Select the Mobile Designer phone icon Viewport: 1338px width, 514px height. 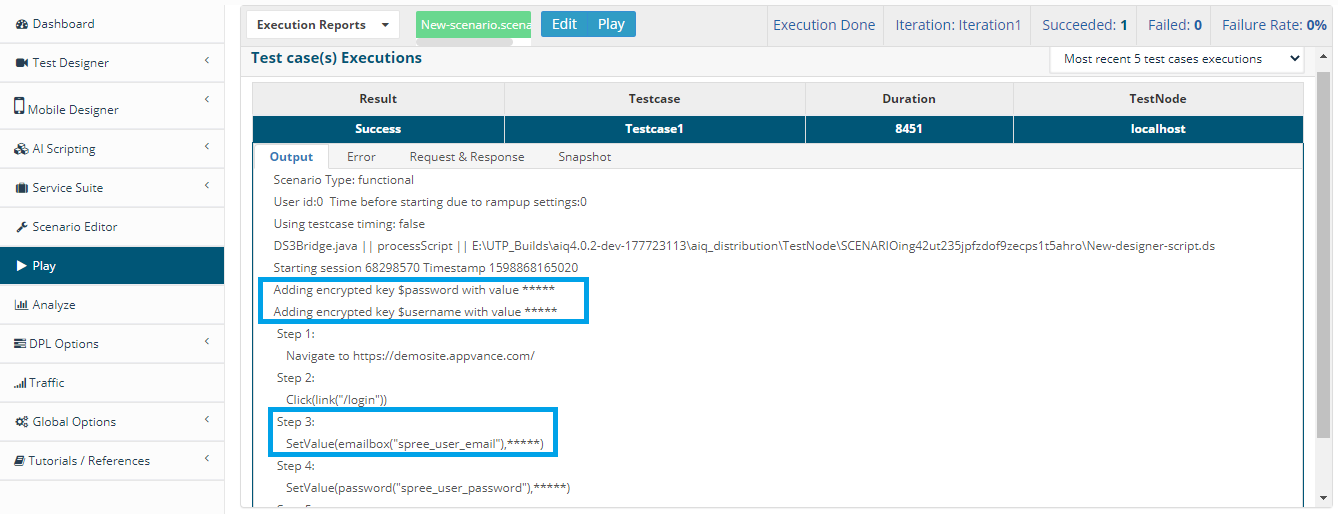click(x=19, y=106)
